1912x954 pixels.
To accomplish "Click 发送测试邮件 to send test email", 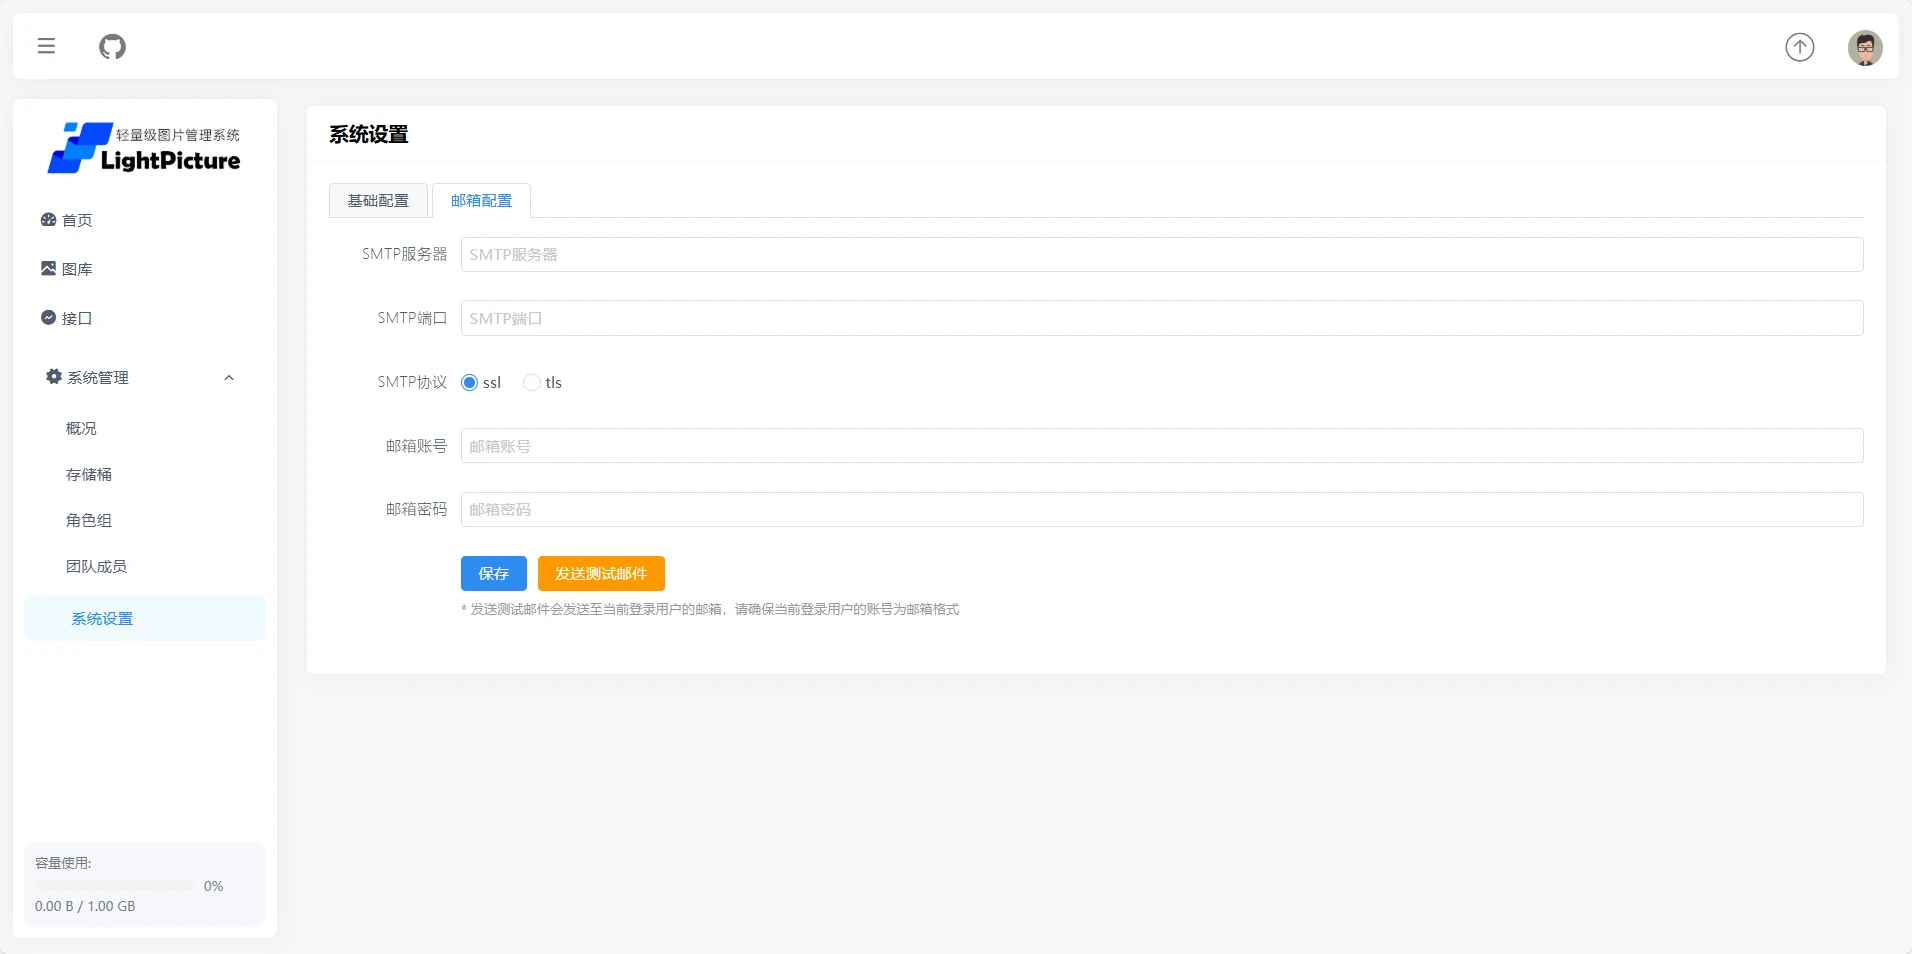I will pos(600,573).
